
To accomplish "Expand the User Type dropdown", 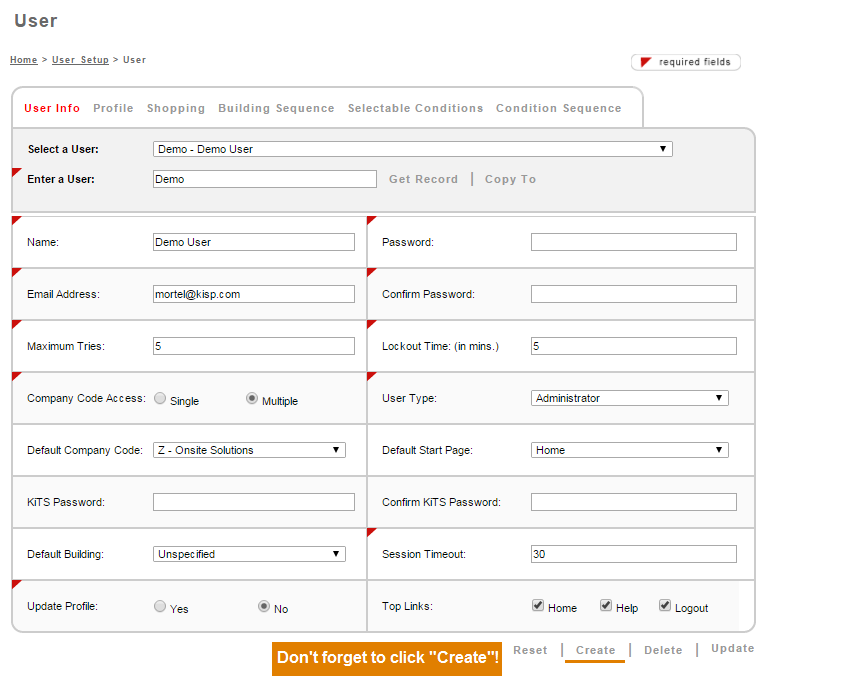I will tap(629, 398).
